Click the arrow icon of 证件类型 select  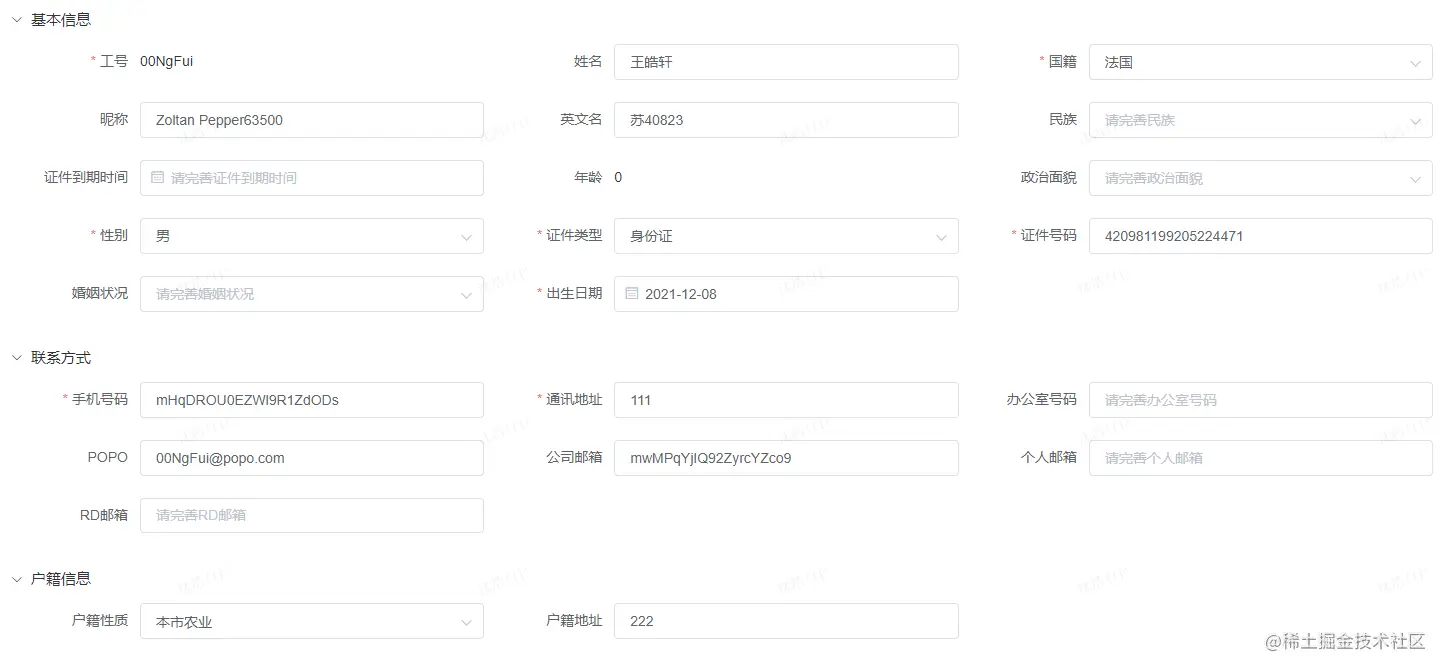(941, 237)
